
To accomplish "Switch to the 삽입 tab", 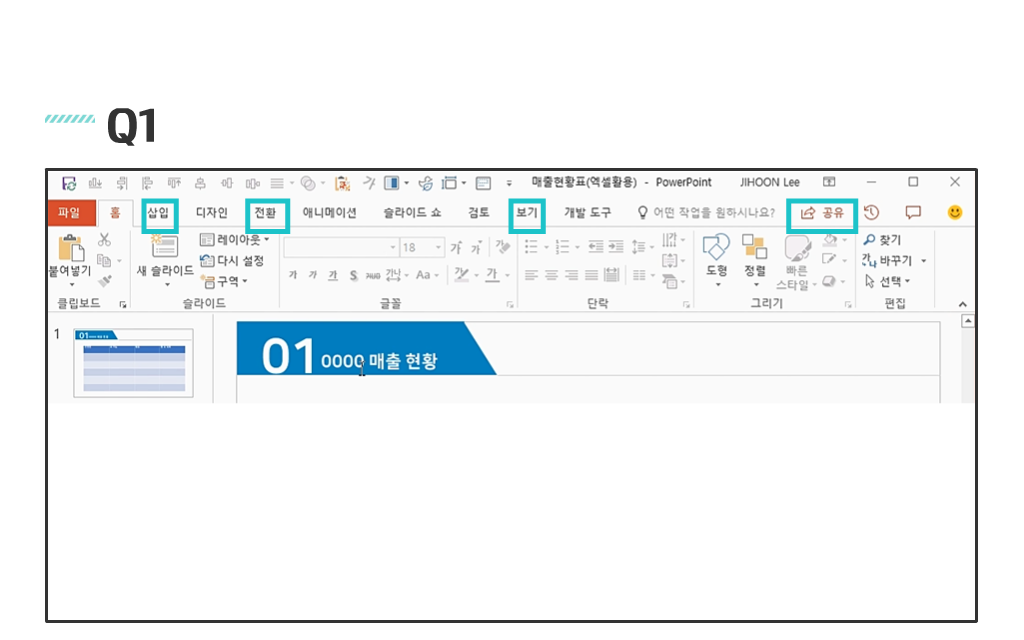I will (x=158, y=213).
